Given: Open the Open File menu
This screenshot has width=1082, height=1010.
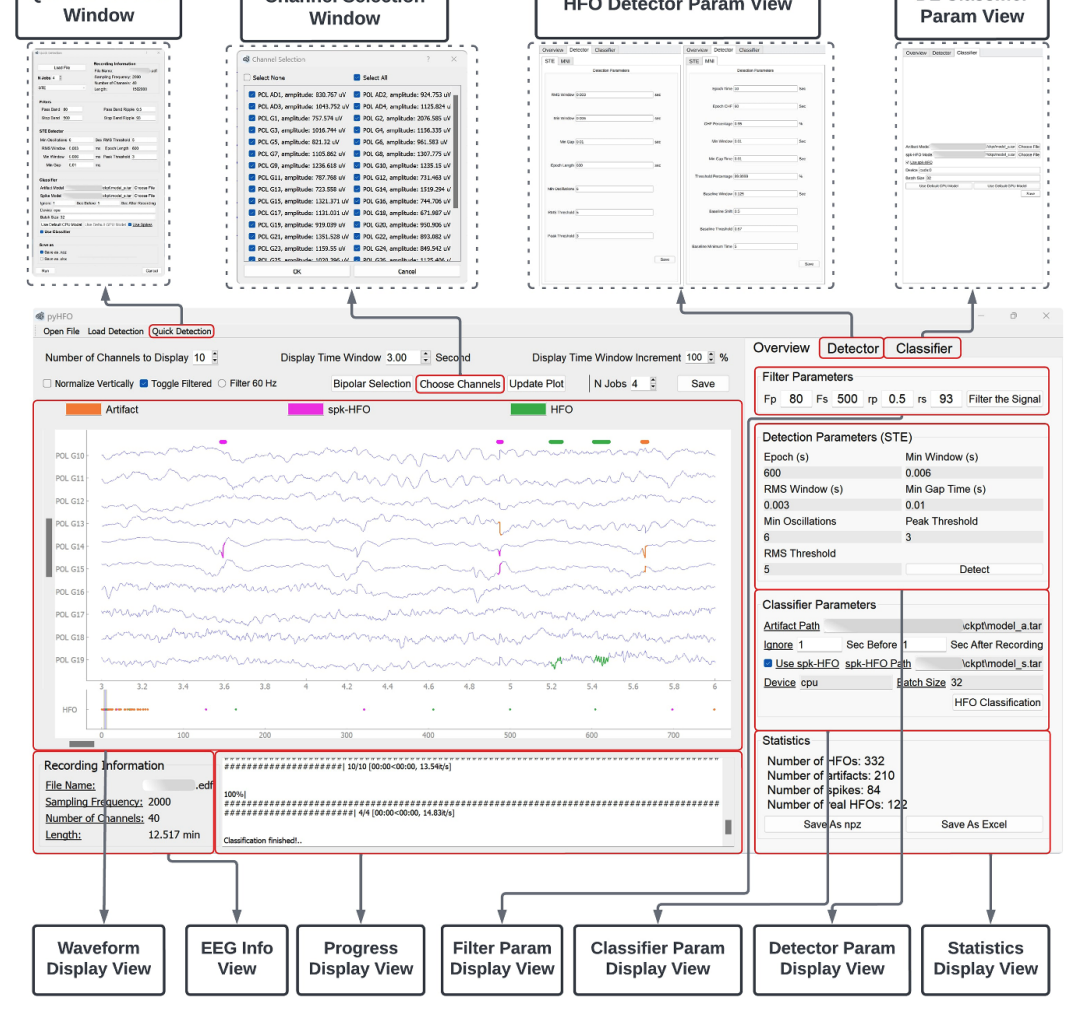Looking at the screenshot, I should tap(61, 331).
